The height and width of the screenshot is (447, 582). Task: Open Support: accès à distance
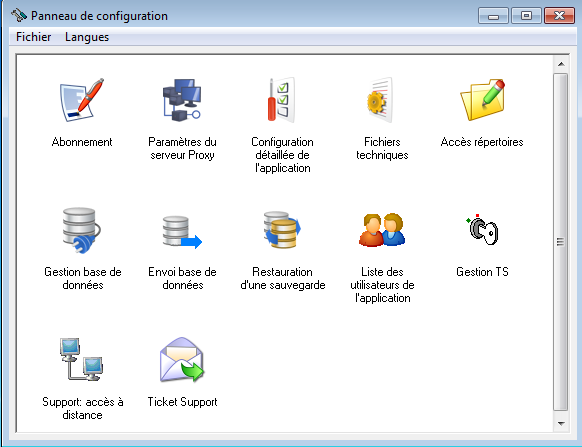coord(82,359)
